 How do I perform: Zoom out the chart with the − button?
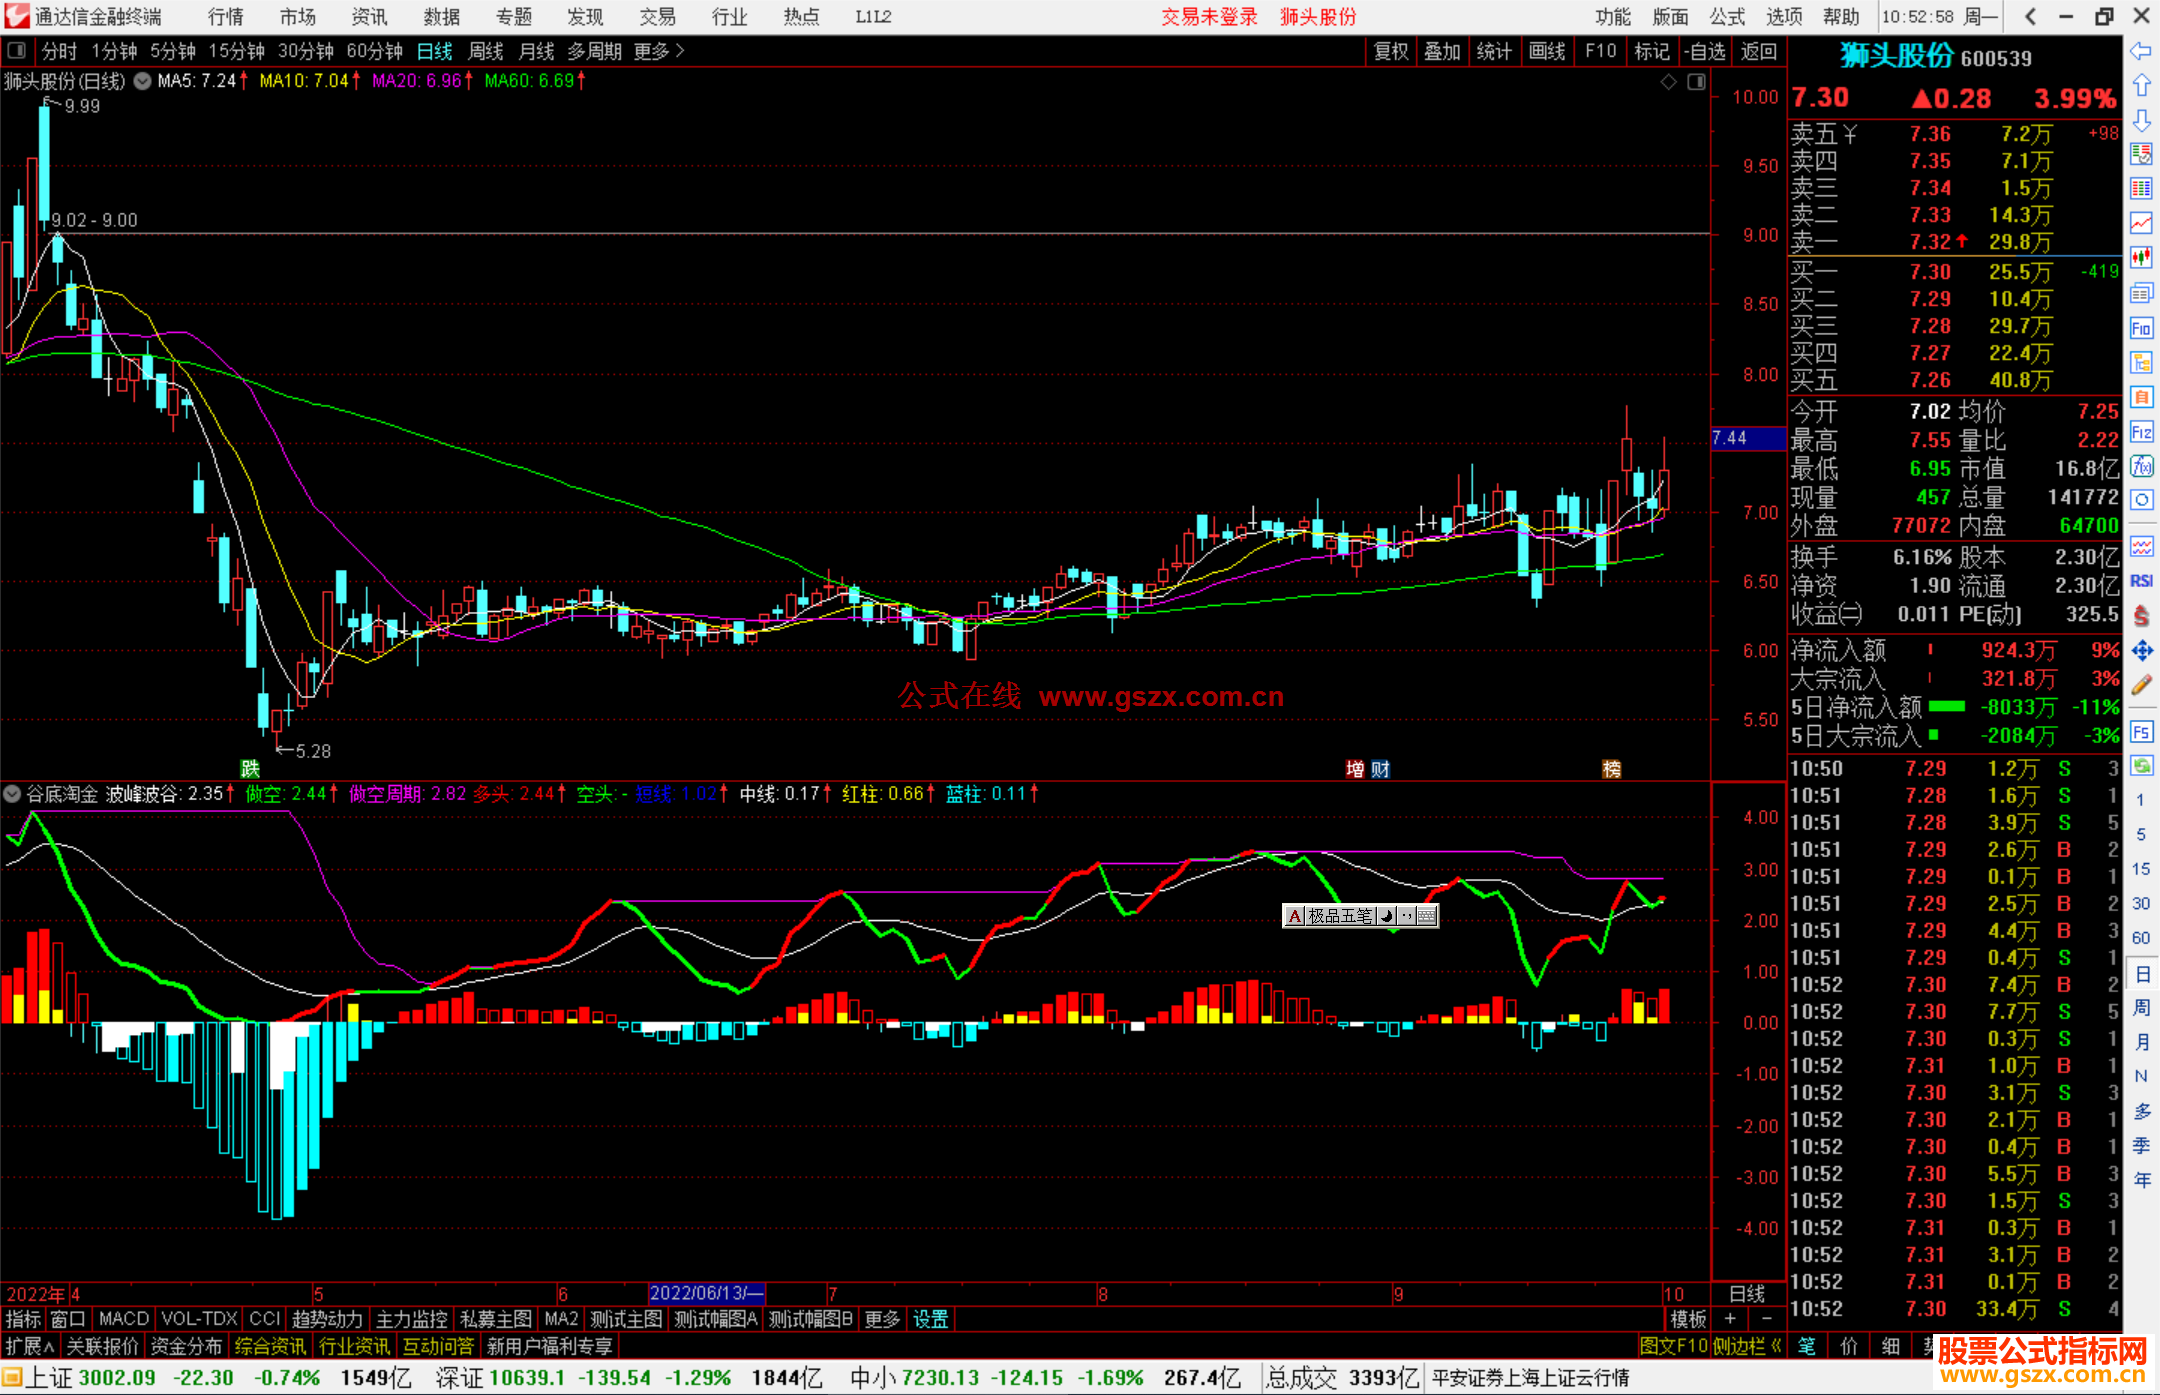click(x=1767, y=1319)
